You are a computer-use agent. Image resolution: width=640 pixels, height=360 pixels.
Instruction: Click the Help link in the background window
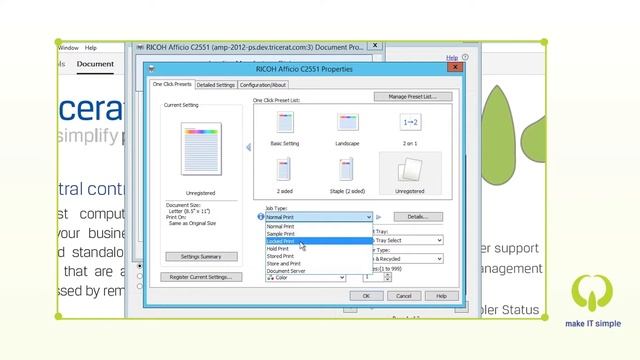tap(452, 58)
